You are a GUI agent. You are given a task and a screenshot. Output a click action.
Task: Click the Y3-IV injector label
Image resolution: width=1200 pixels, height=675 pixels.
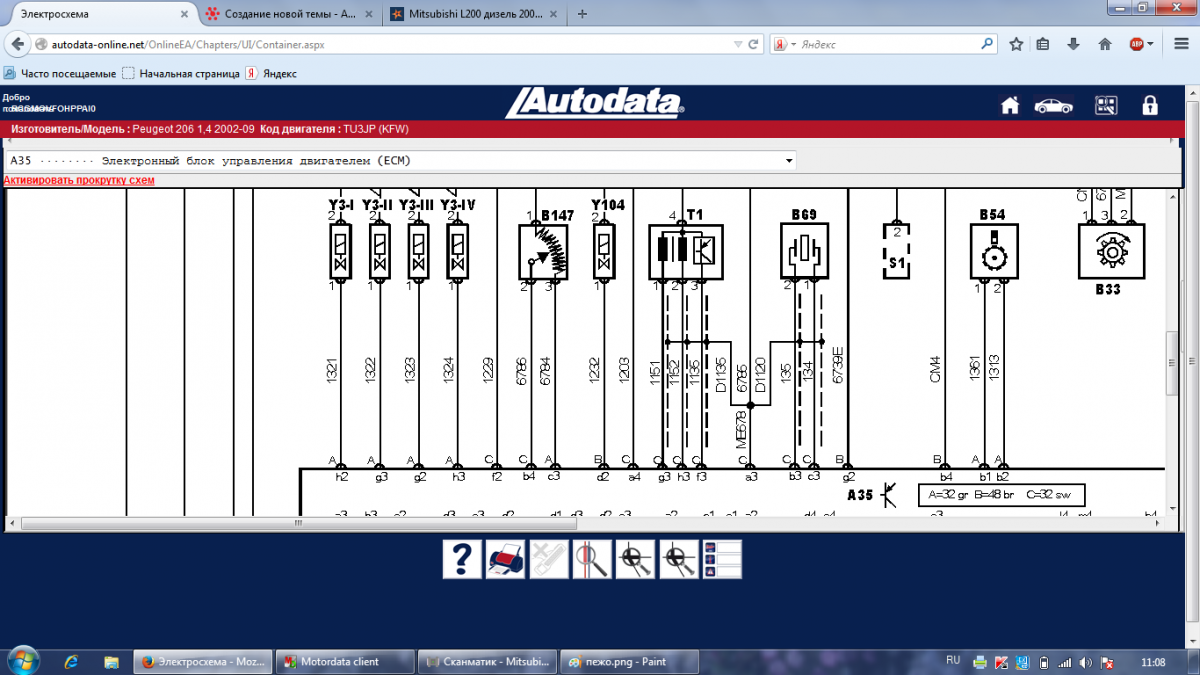(458, 205)
